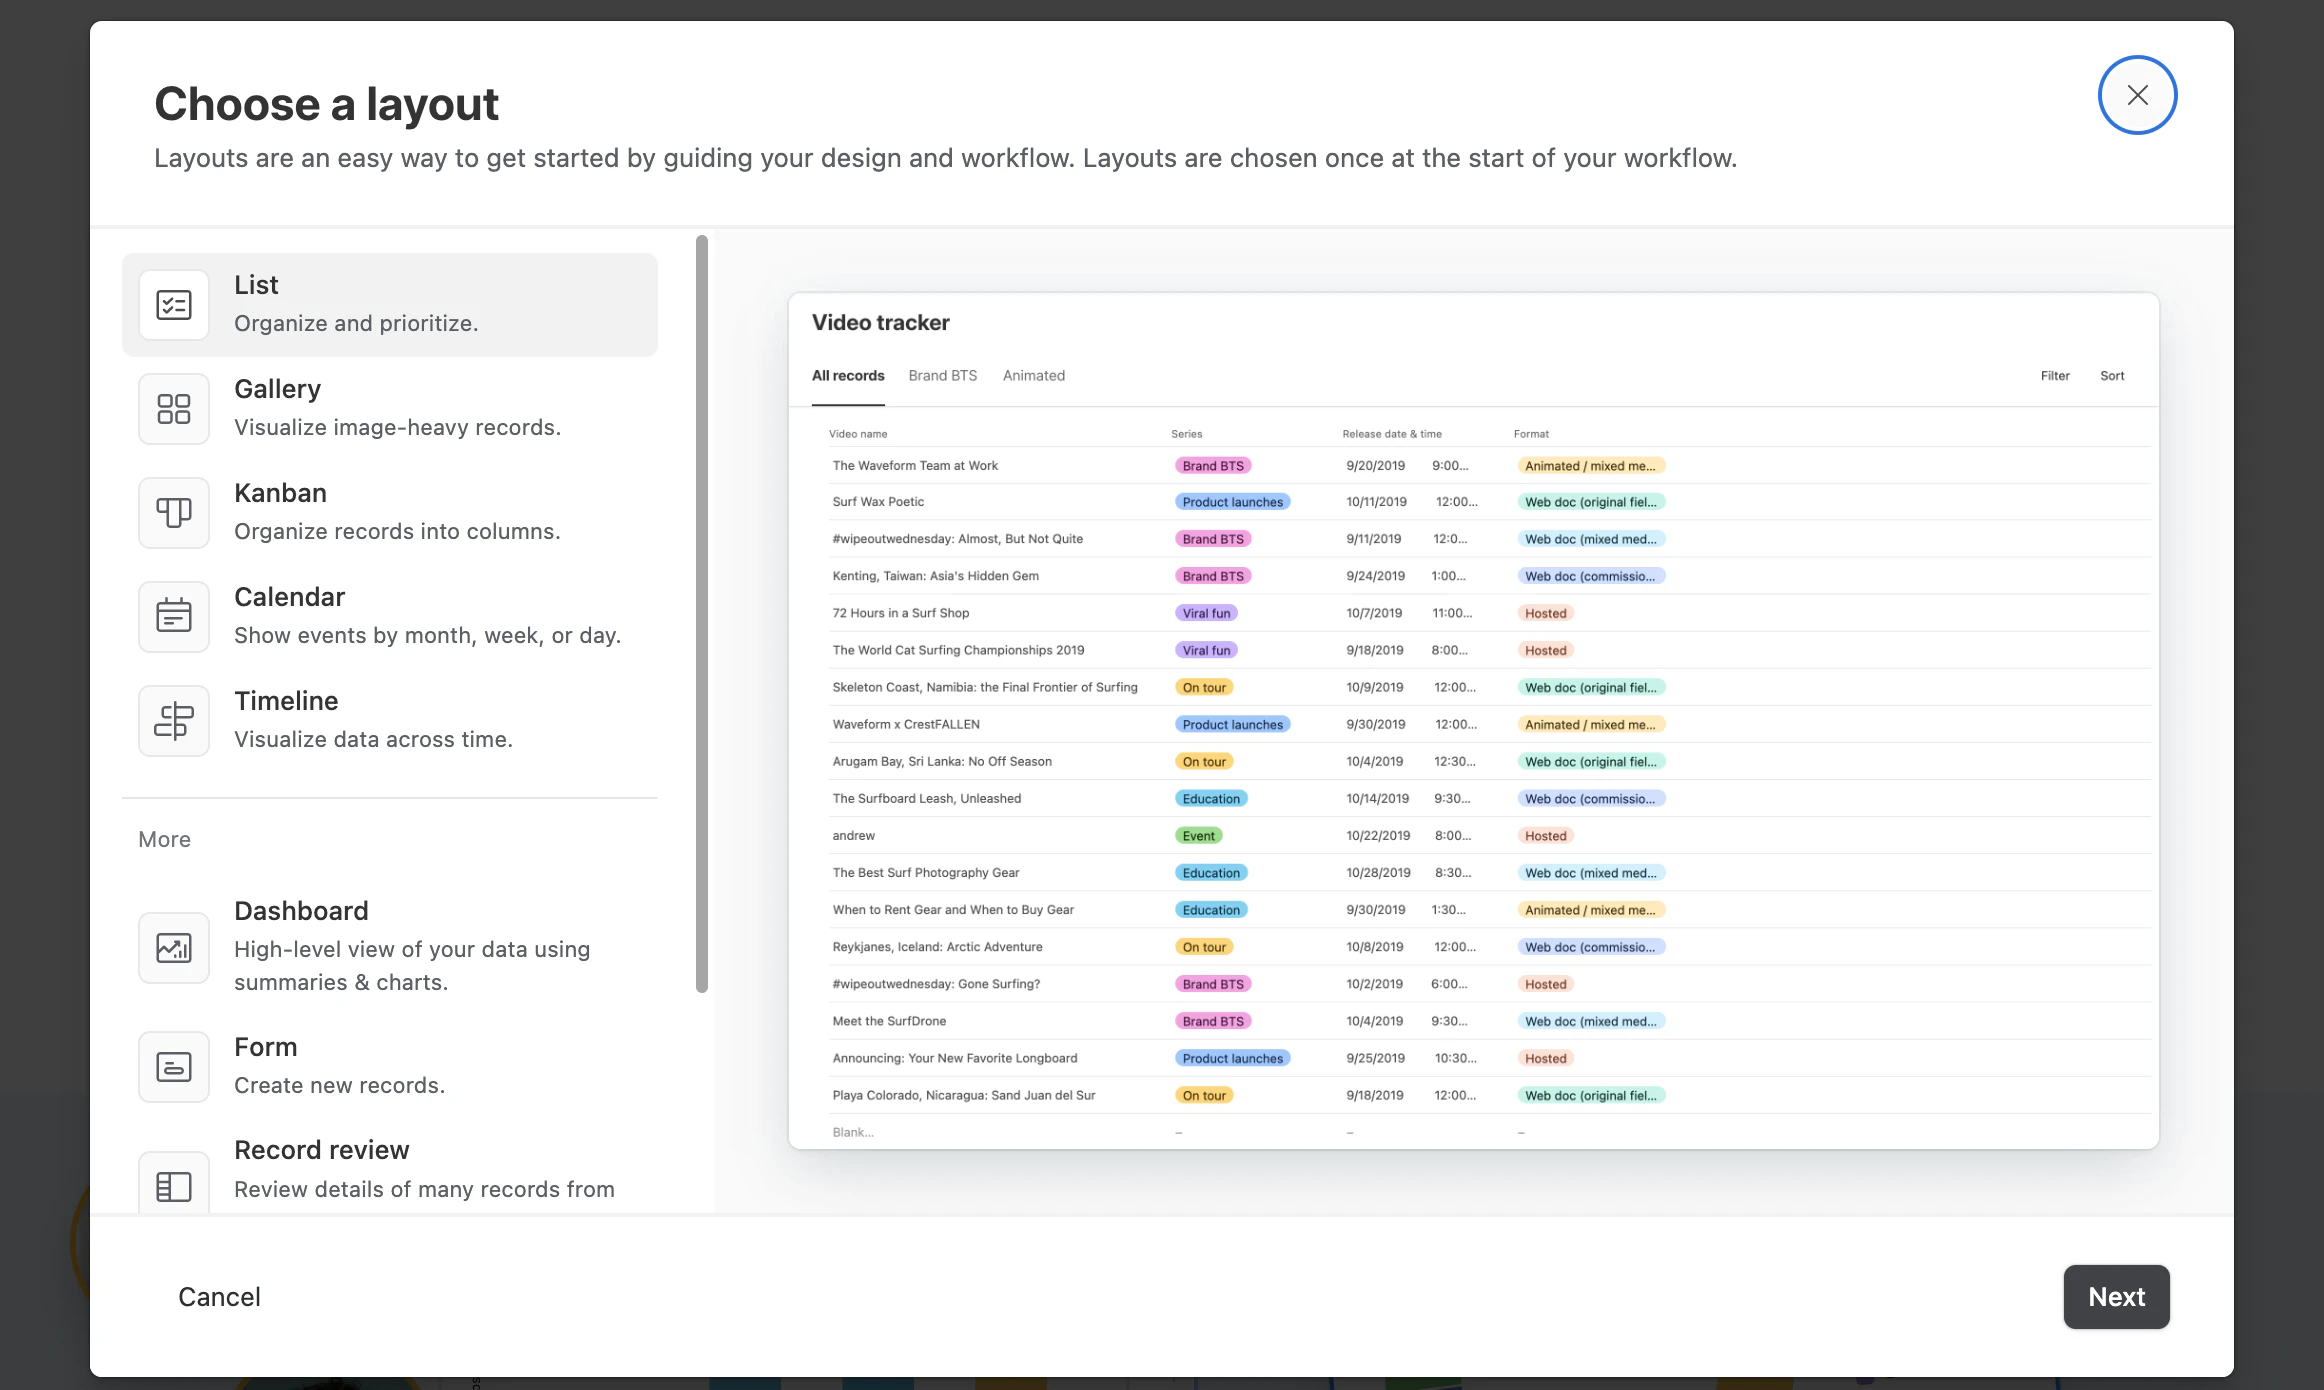The height and width of the screenshot is (1390, 2324).
Task: Choose the Timeline layout icon
Action: click(x=174, y=720)
